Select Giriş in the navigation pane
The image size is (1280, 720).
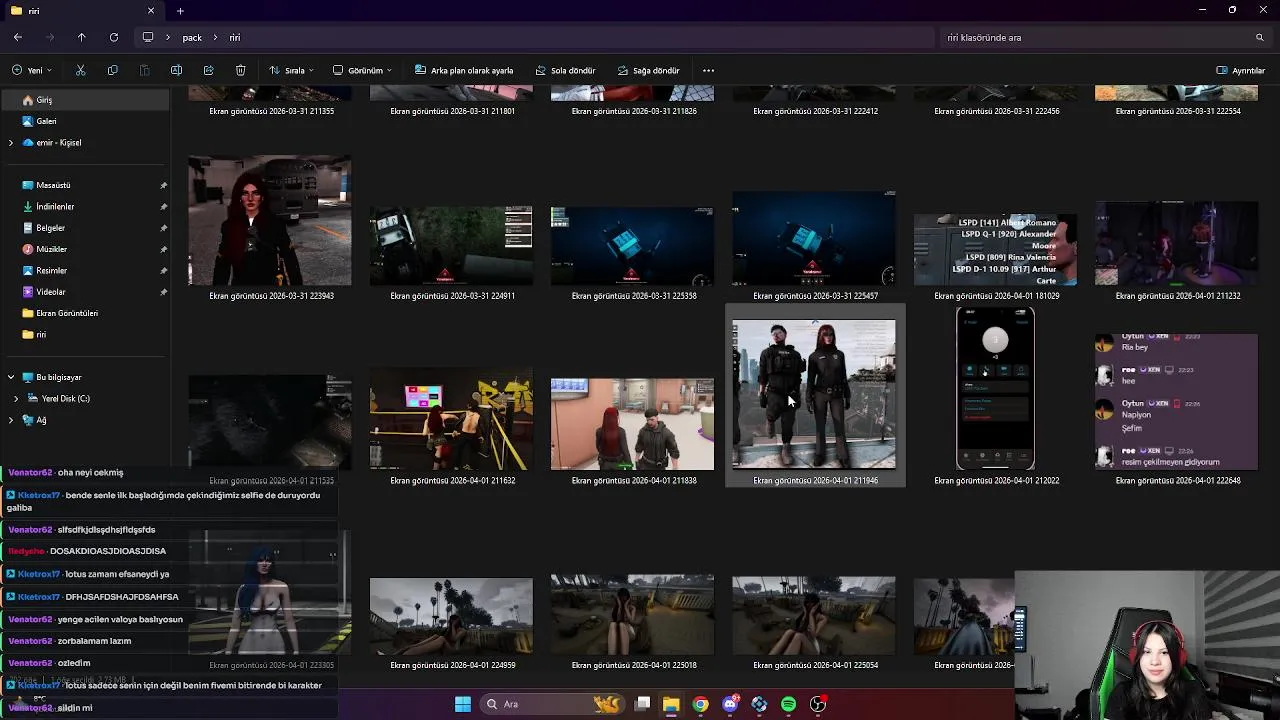click(x=85, y=100)
